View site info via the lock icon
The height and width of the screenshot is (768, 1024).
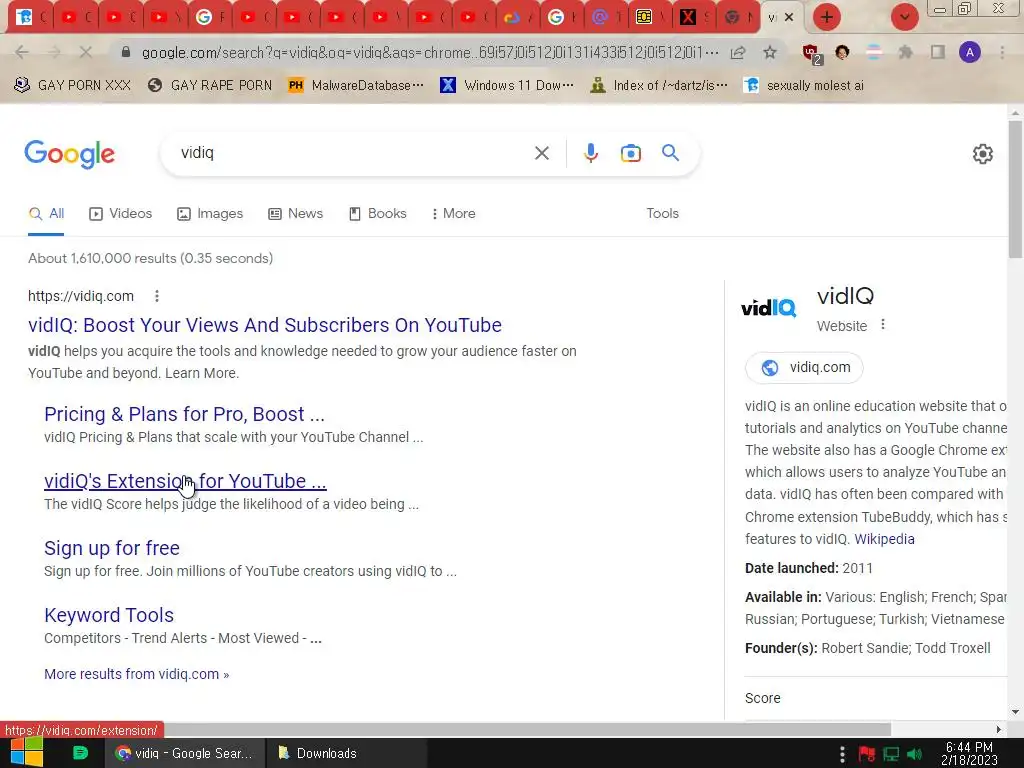(126, 52)
